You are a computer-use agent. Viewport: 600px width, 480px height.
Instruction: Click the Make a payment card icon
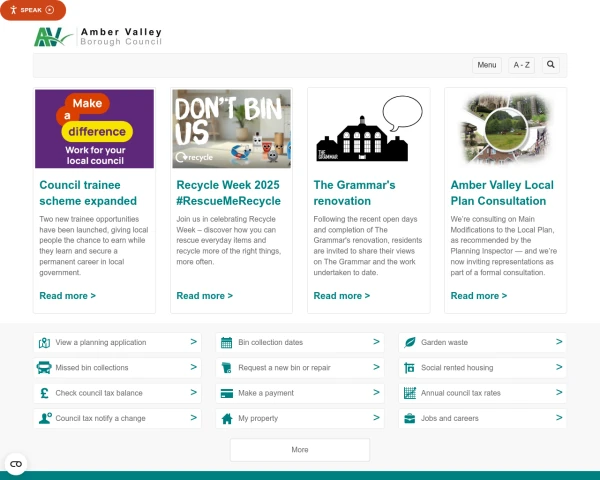tap(227, 393)
